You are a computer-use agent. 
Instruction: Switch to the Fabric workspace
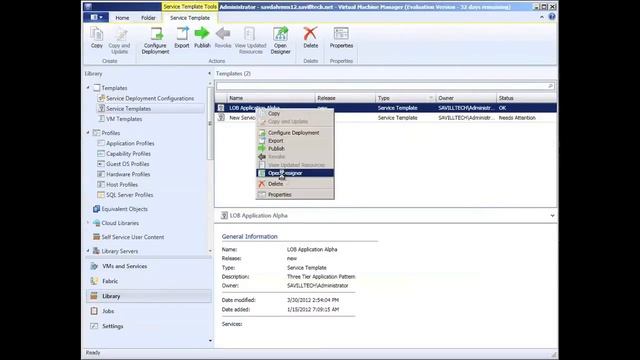point(149,281)
